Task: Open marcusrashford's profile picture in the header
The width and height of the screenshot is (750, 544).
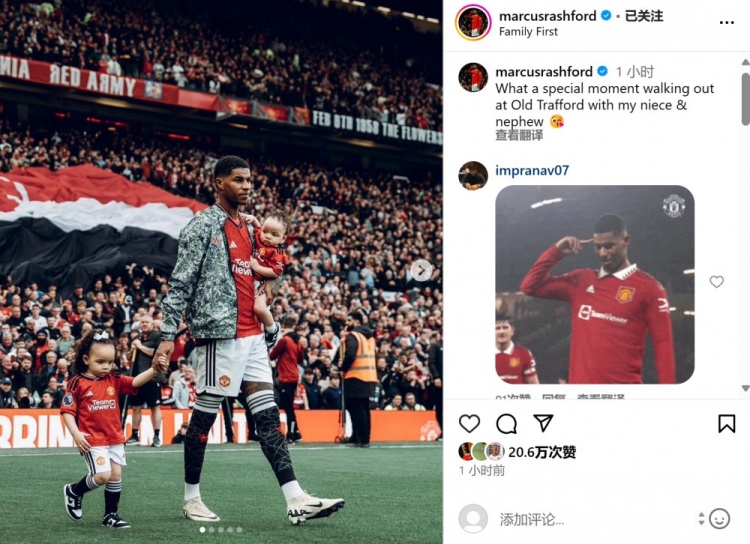Action: click(x=473, y=23)
